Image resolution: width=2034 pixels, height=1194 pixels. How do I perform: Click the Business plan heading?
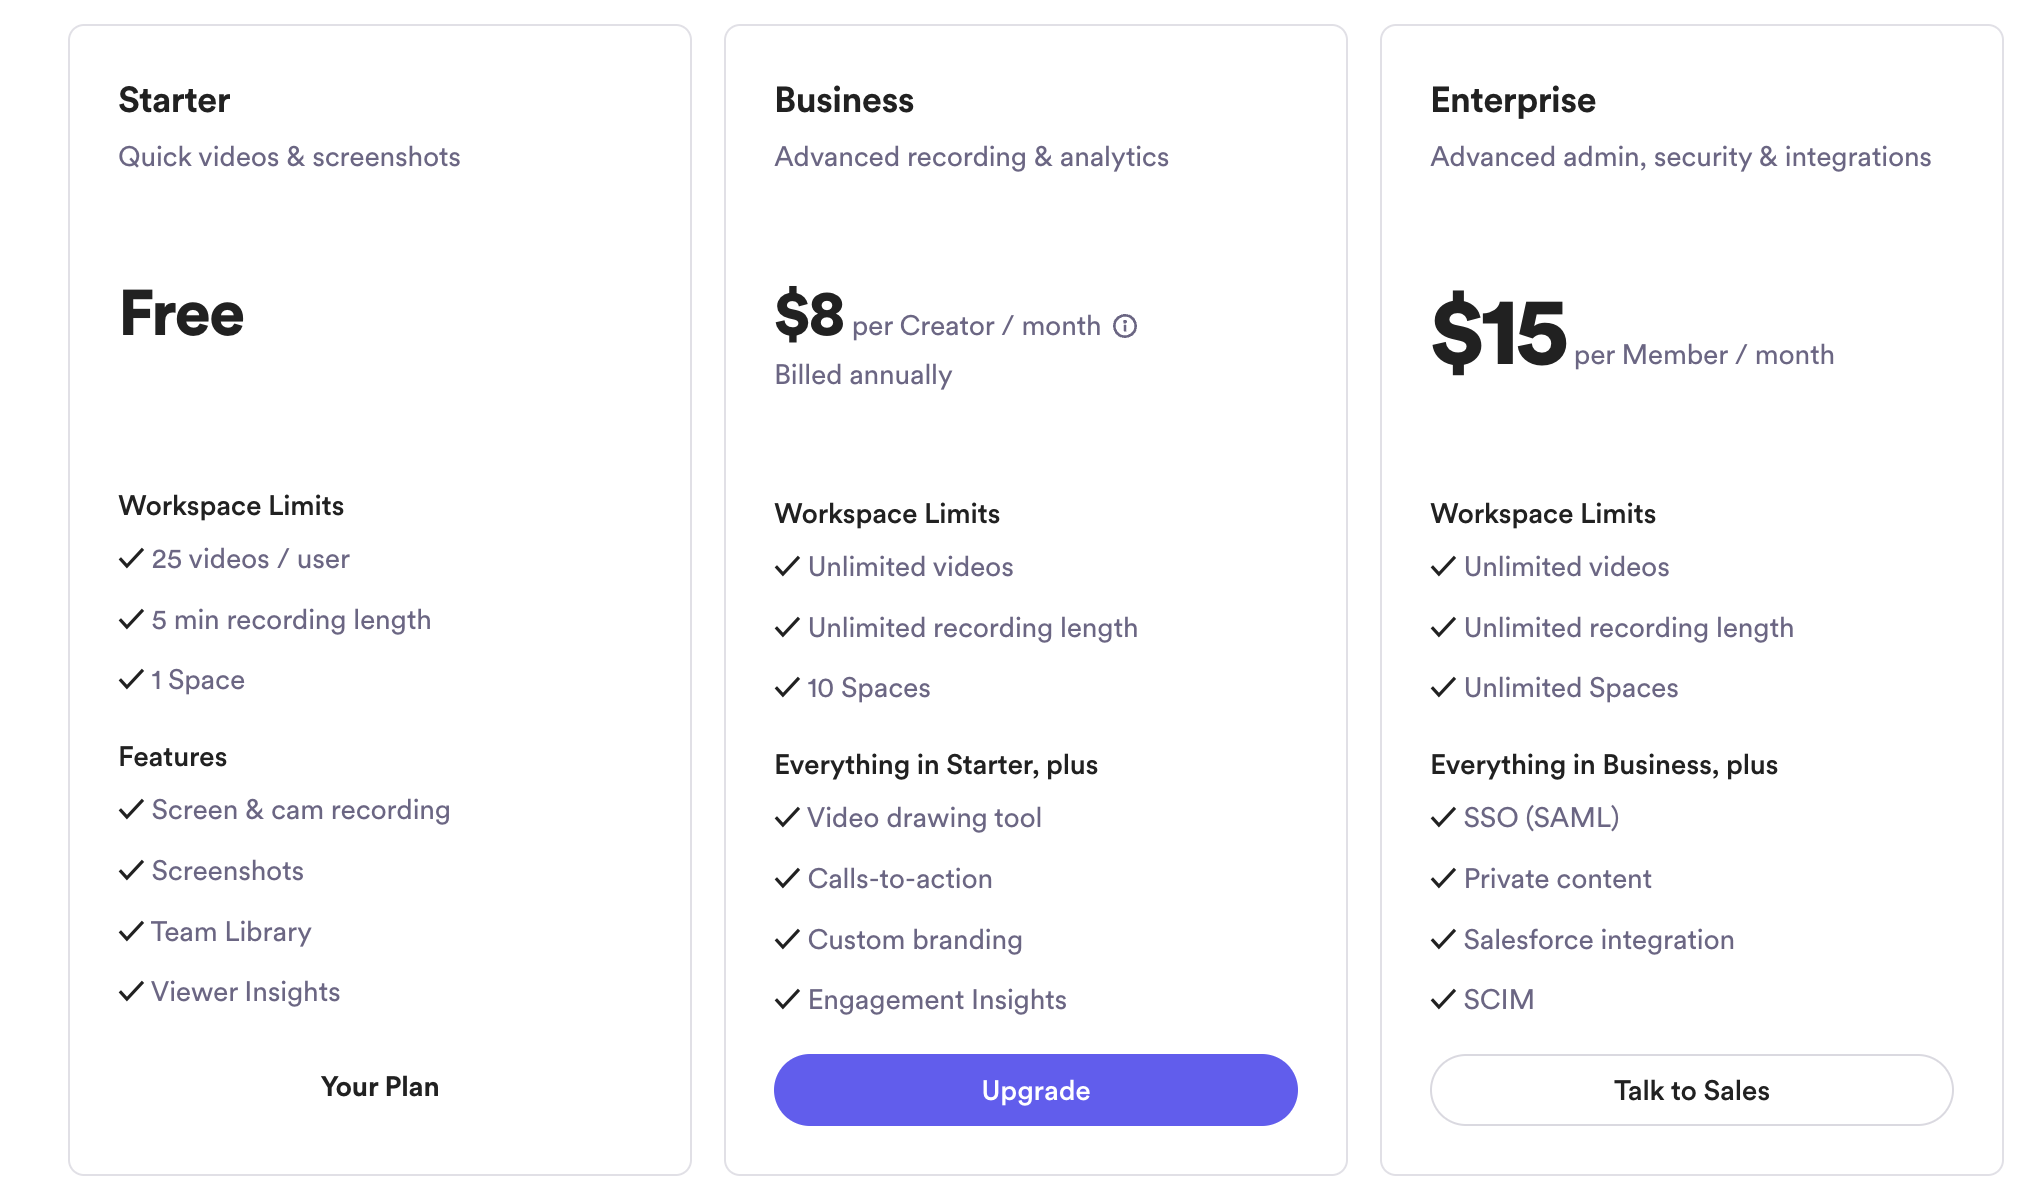(844, 100)
